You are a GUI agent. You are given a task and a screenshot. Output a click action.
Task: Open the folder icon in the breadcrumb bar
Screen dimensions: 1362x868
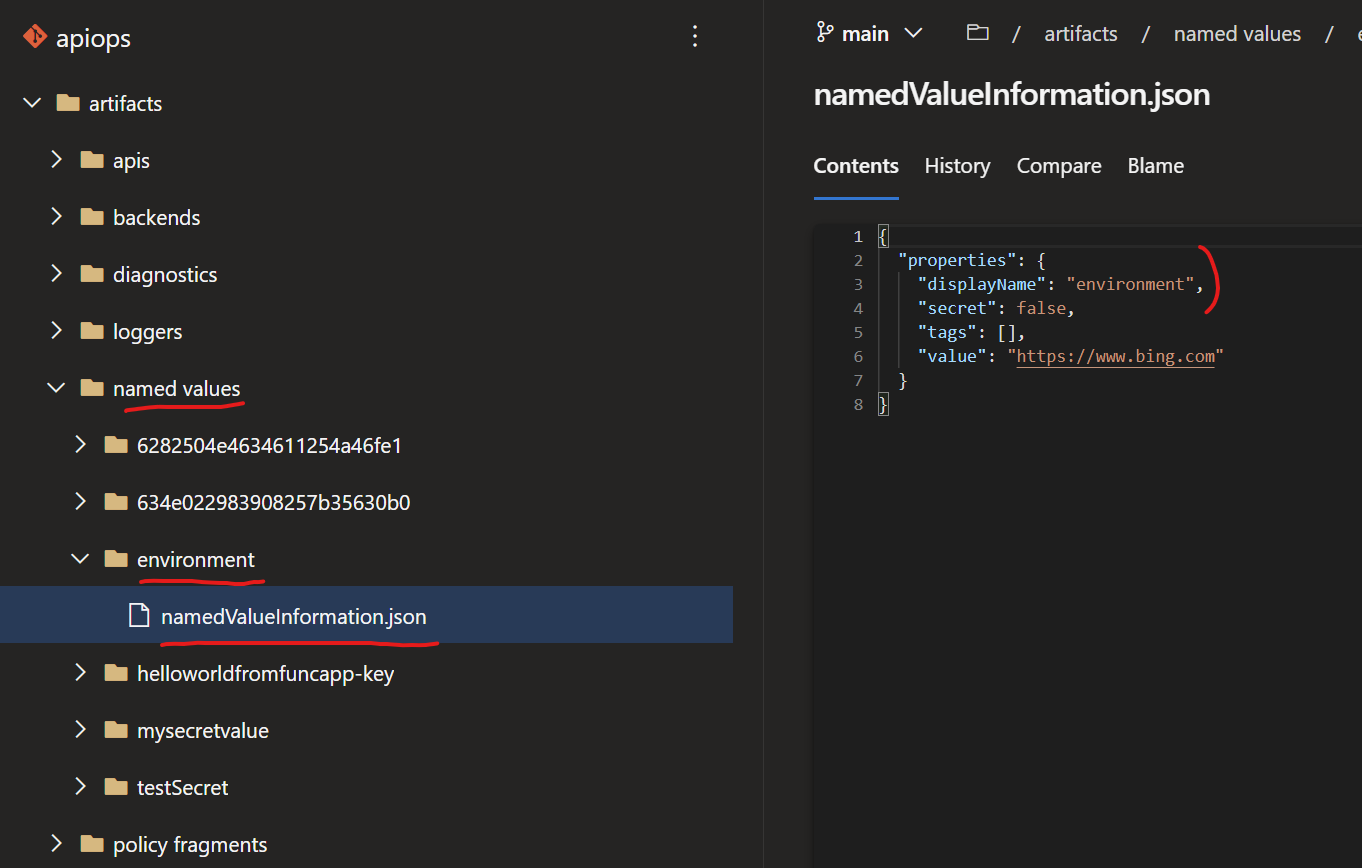point(977,32)
